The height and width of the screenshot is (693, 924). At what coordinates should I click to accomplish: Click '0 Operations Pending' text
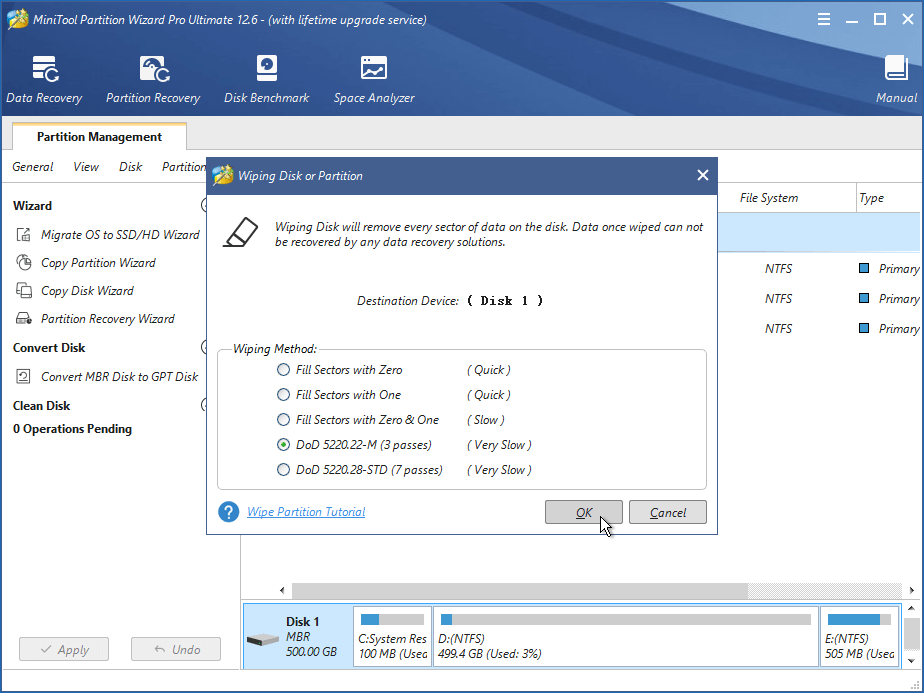[x=72, y=429]
